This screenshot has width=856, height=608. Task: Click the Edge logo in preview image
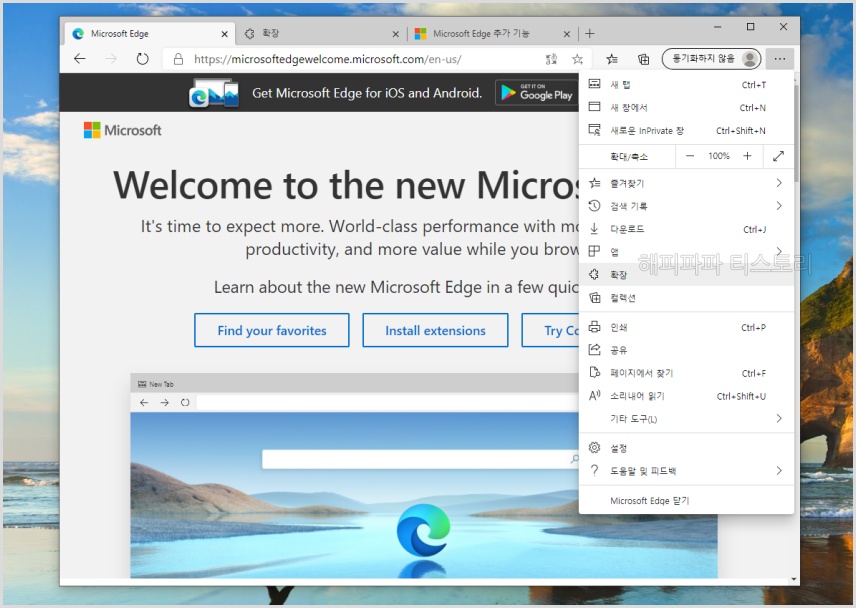(423, 530)
